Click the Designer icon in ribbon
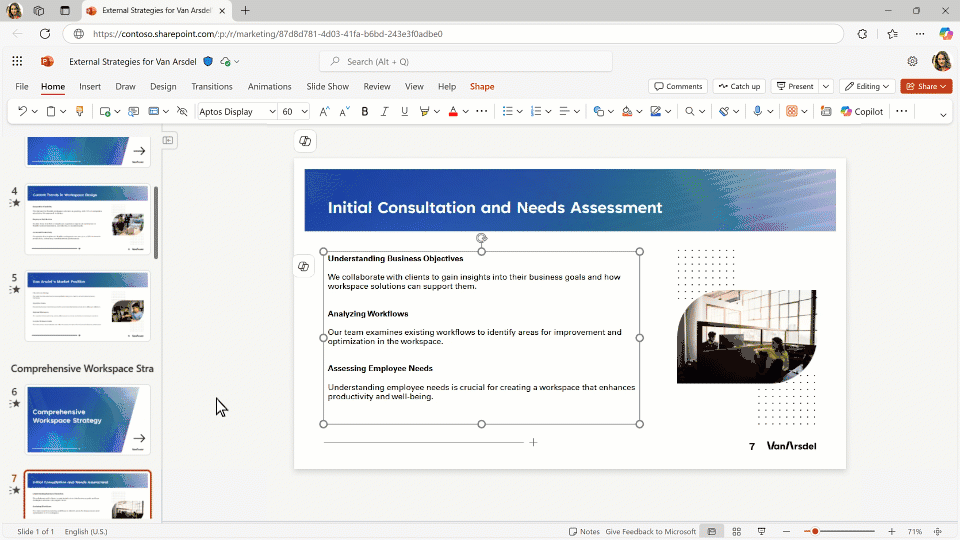This screenshot has width=960, height=540. (x=825, y=112)
